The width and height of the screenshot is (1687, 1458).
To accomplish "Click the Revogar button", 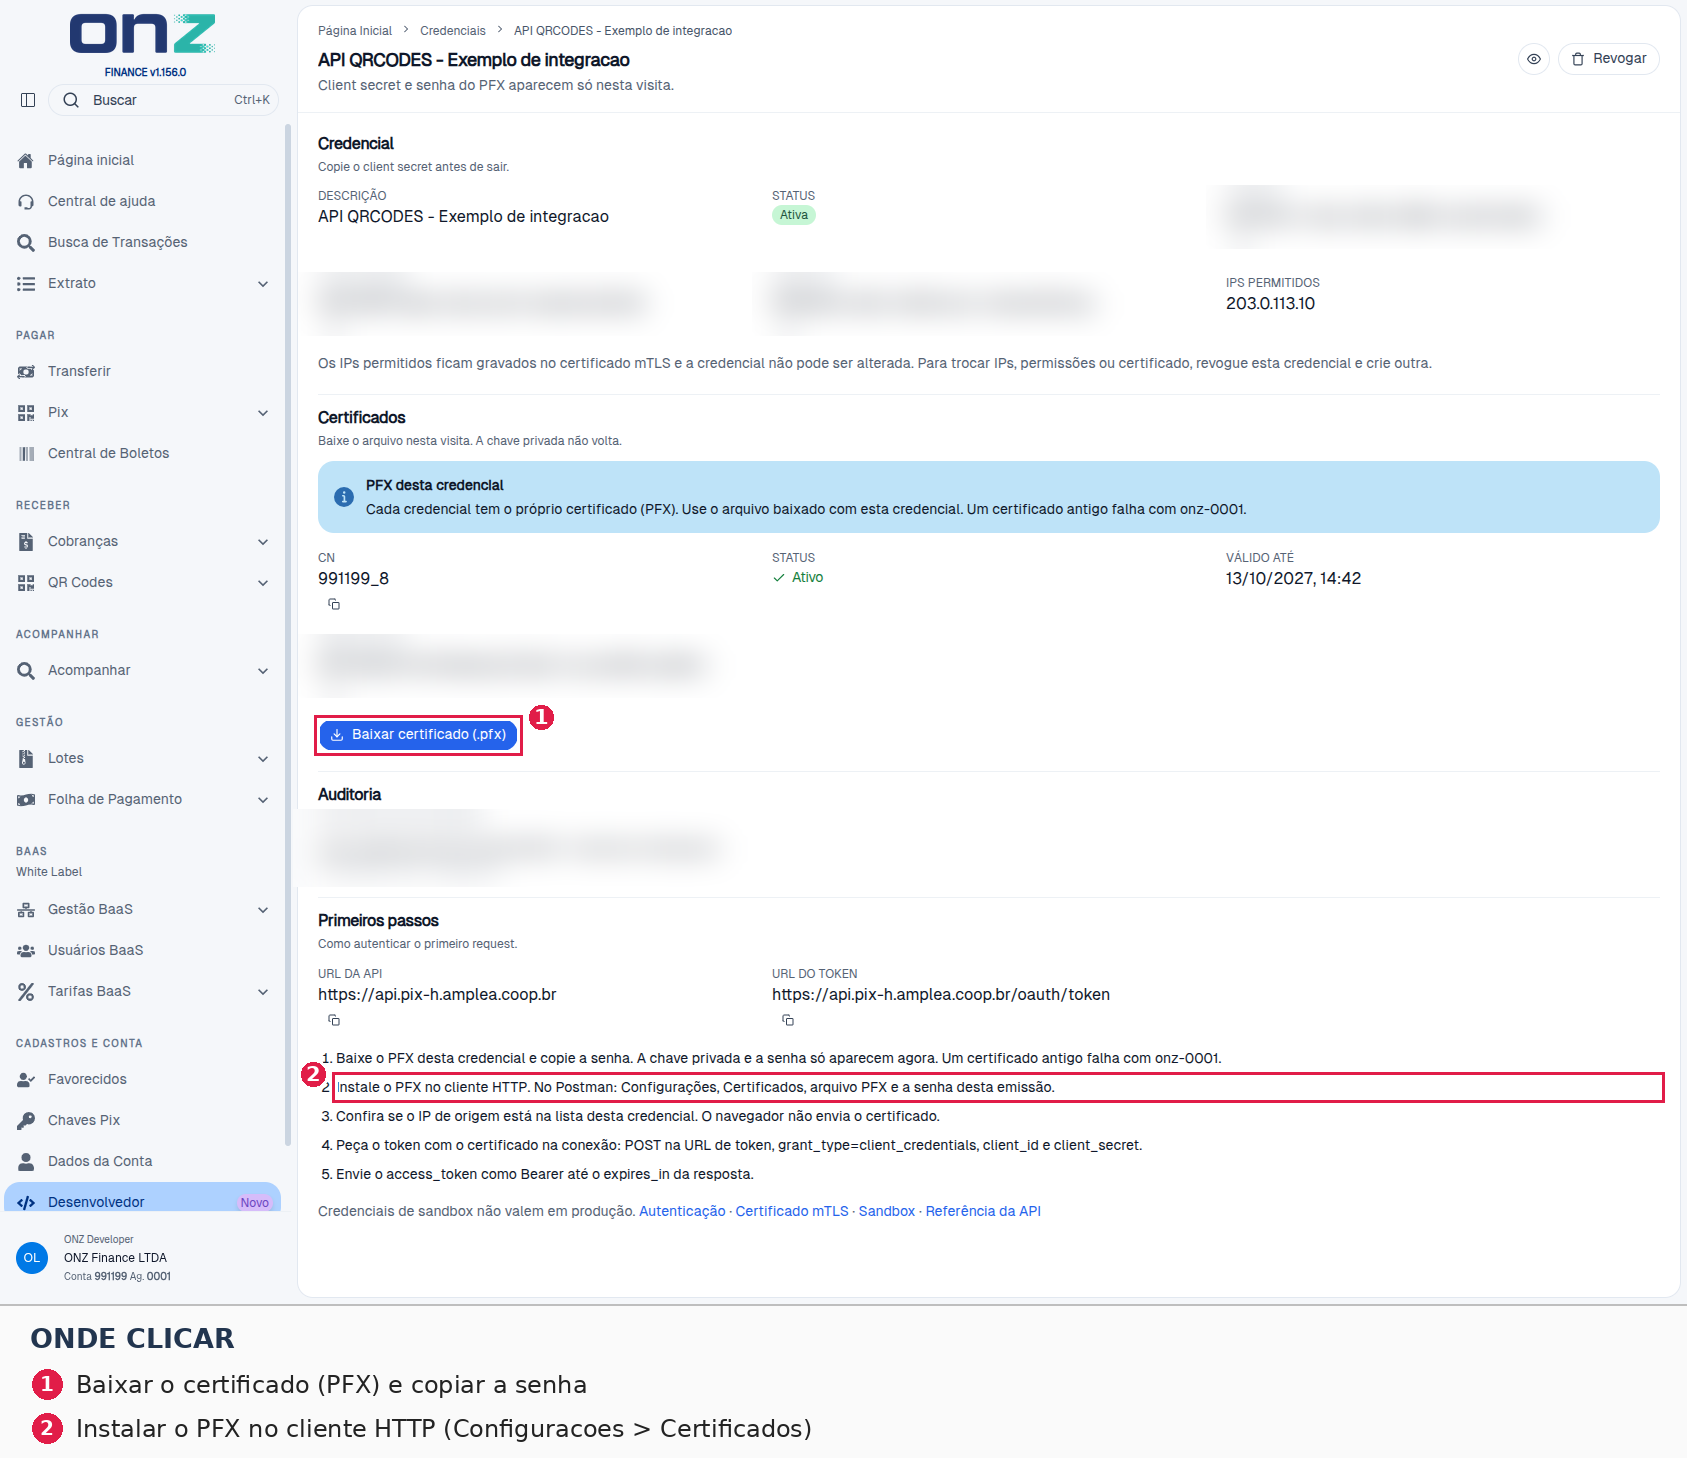I will [x=1609, y=59].
